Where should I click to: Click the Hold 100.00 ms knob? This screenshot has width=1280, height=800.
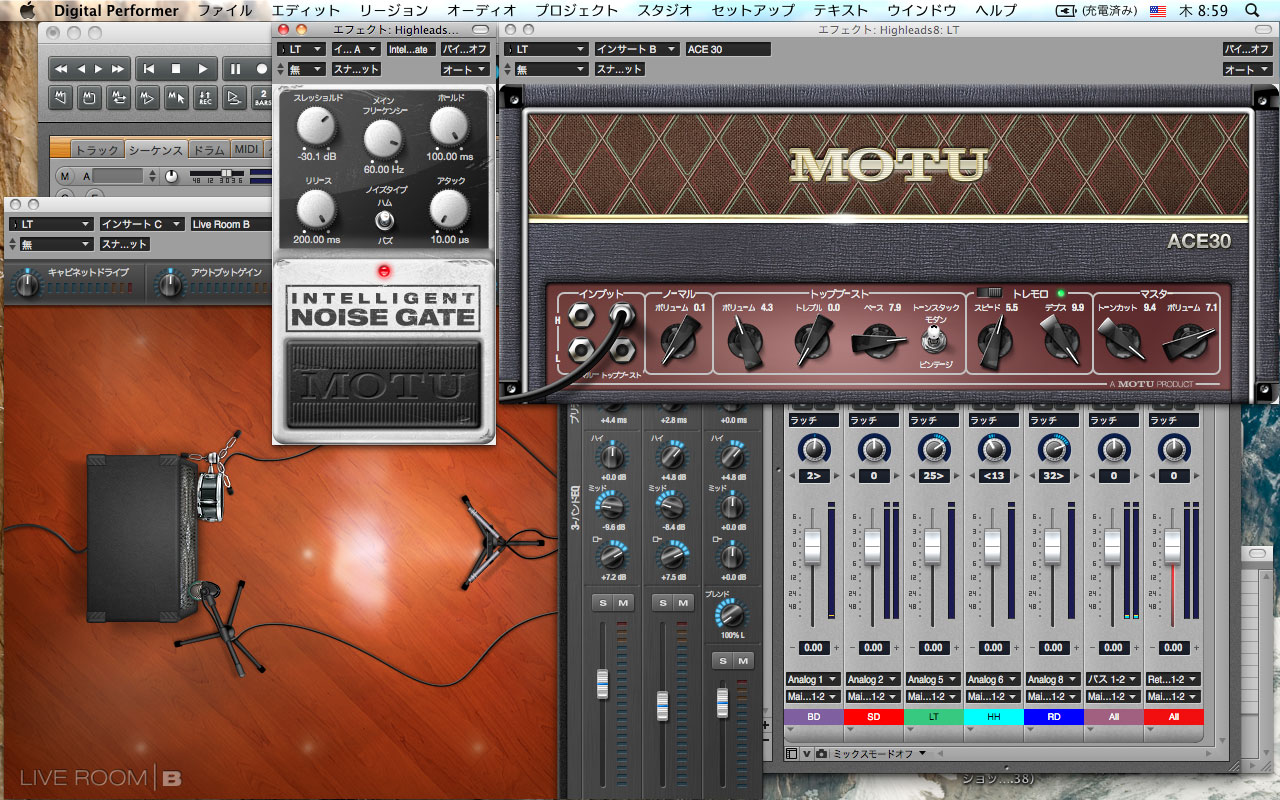click(449, 127)
